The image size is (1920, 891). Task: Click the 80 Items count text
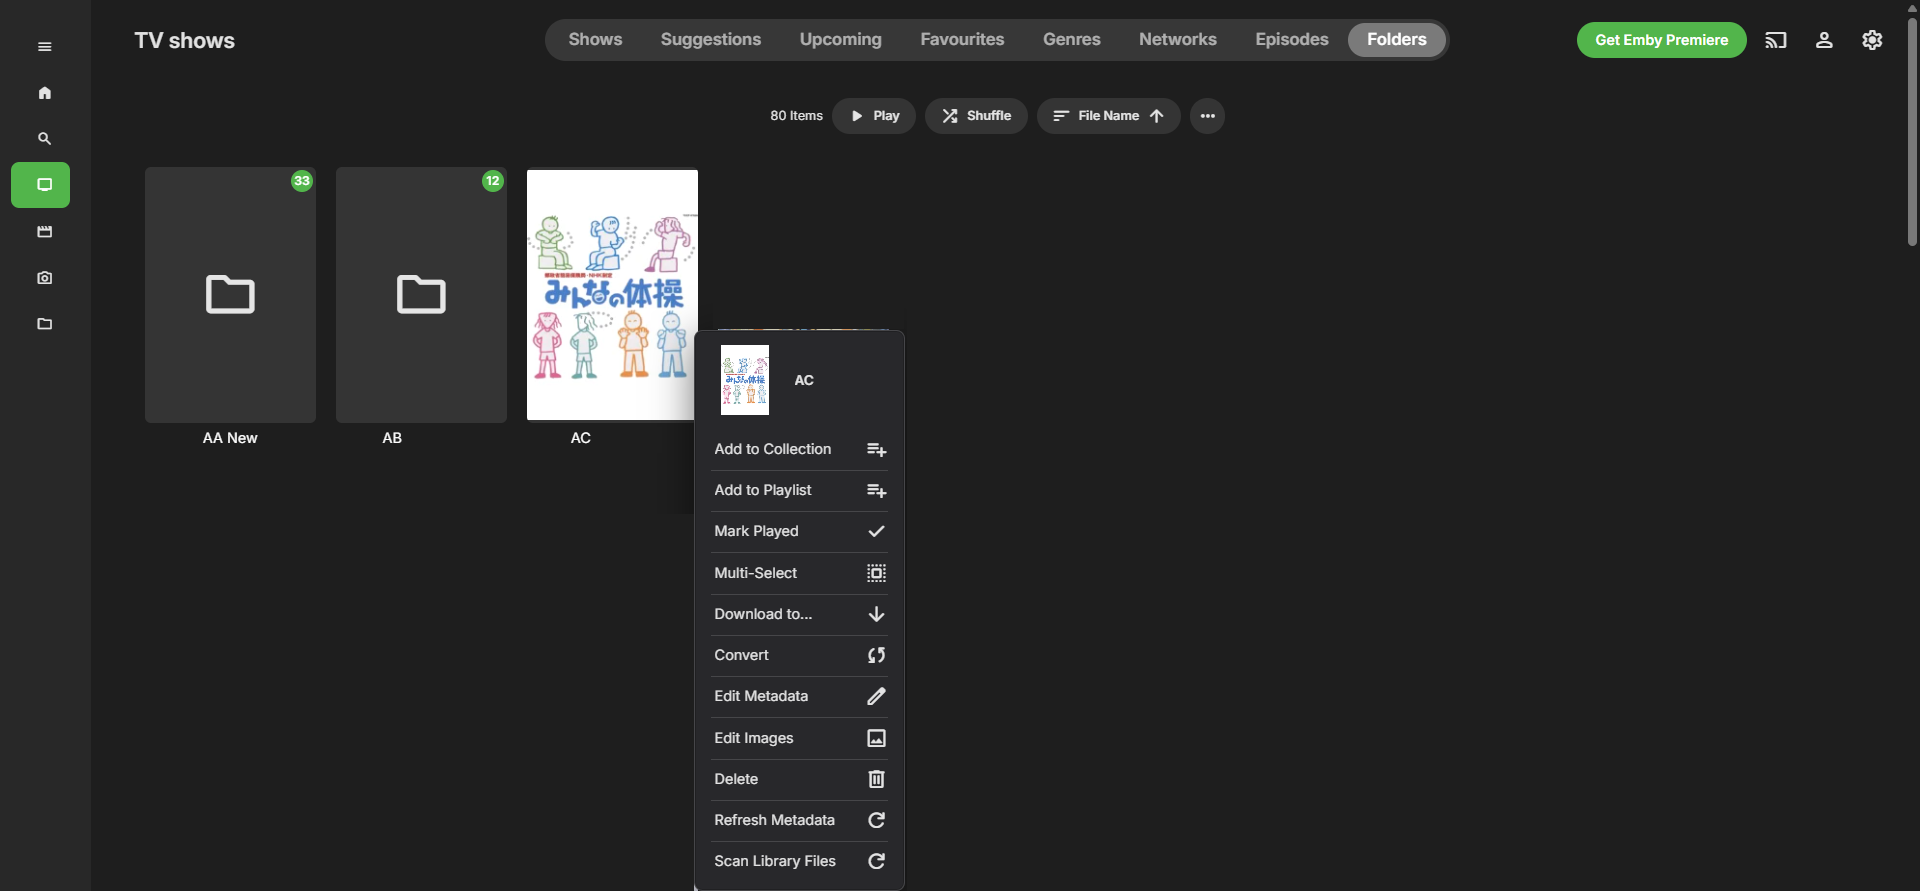click(x=796, y=116)
